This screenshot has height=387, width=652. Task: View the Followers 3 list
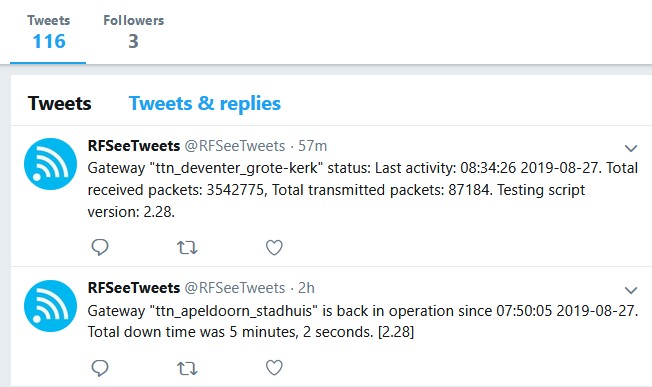point(133,32)
